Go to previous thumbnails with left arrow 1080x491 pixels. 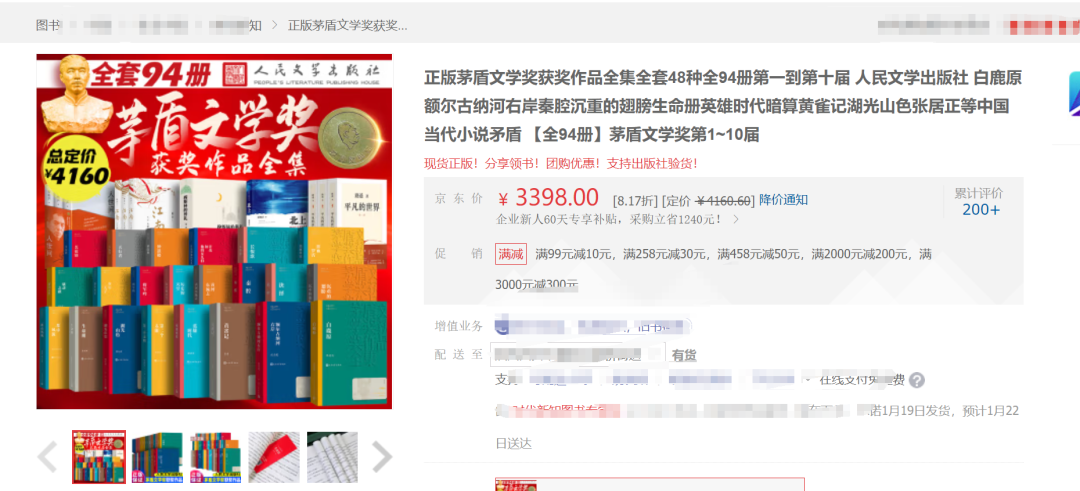click(48, 457)
